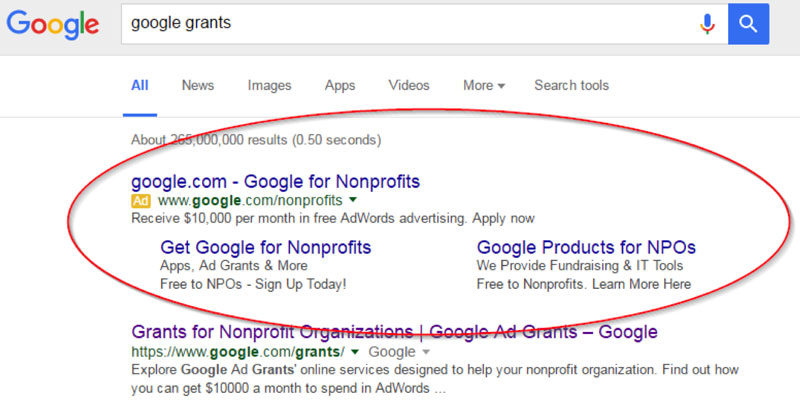The width and height of the screenshot is (800, 400).
Task: Expand the More search category dropdown
Action: point(484,85)
